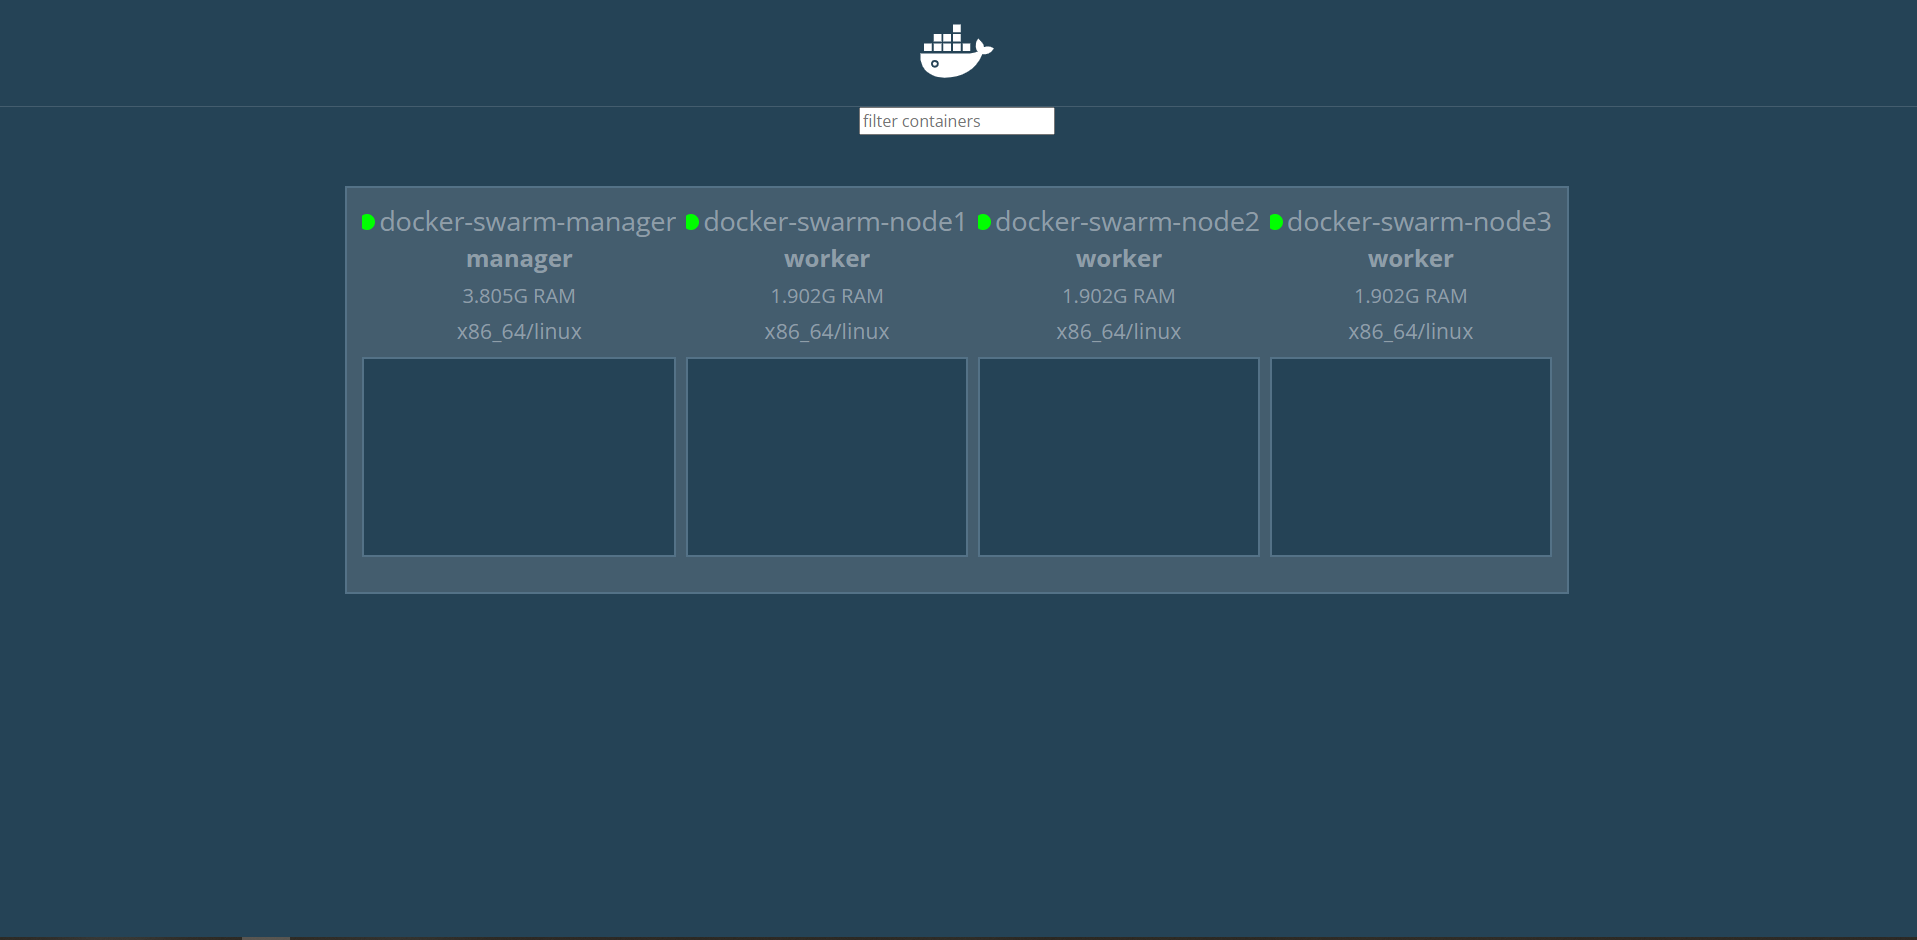Click the green status indicator for docker-swarm-node3

click(x=1275, y=222)
